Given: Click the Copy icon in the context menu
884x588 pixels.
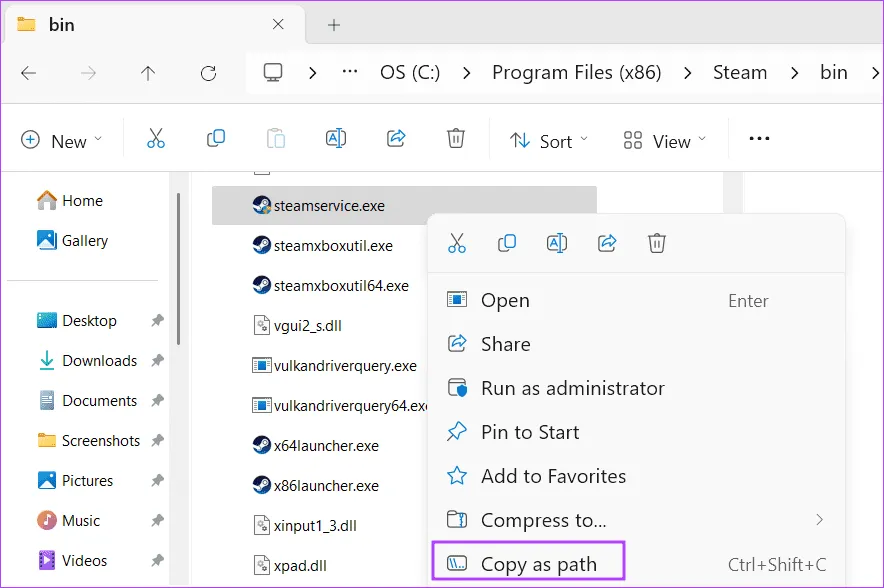Looking at the screenshot, I should [507, 244].
